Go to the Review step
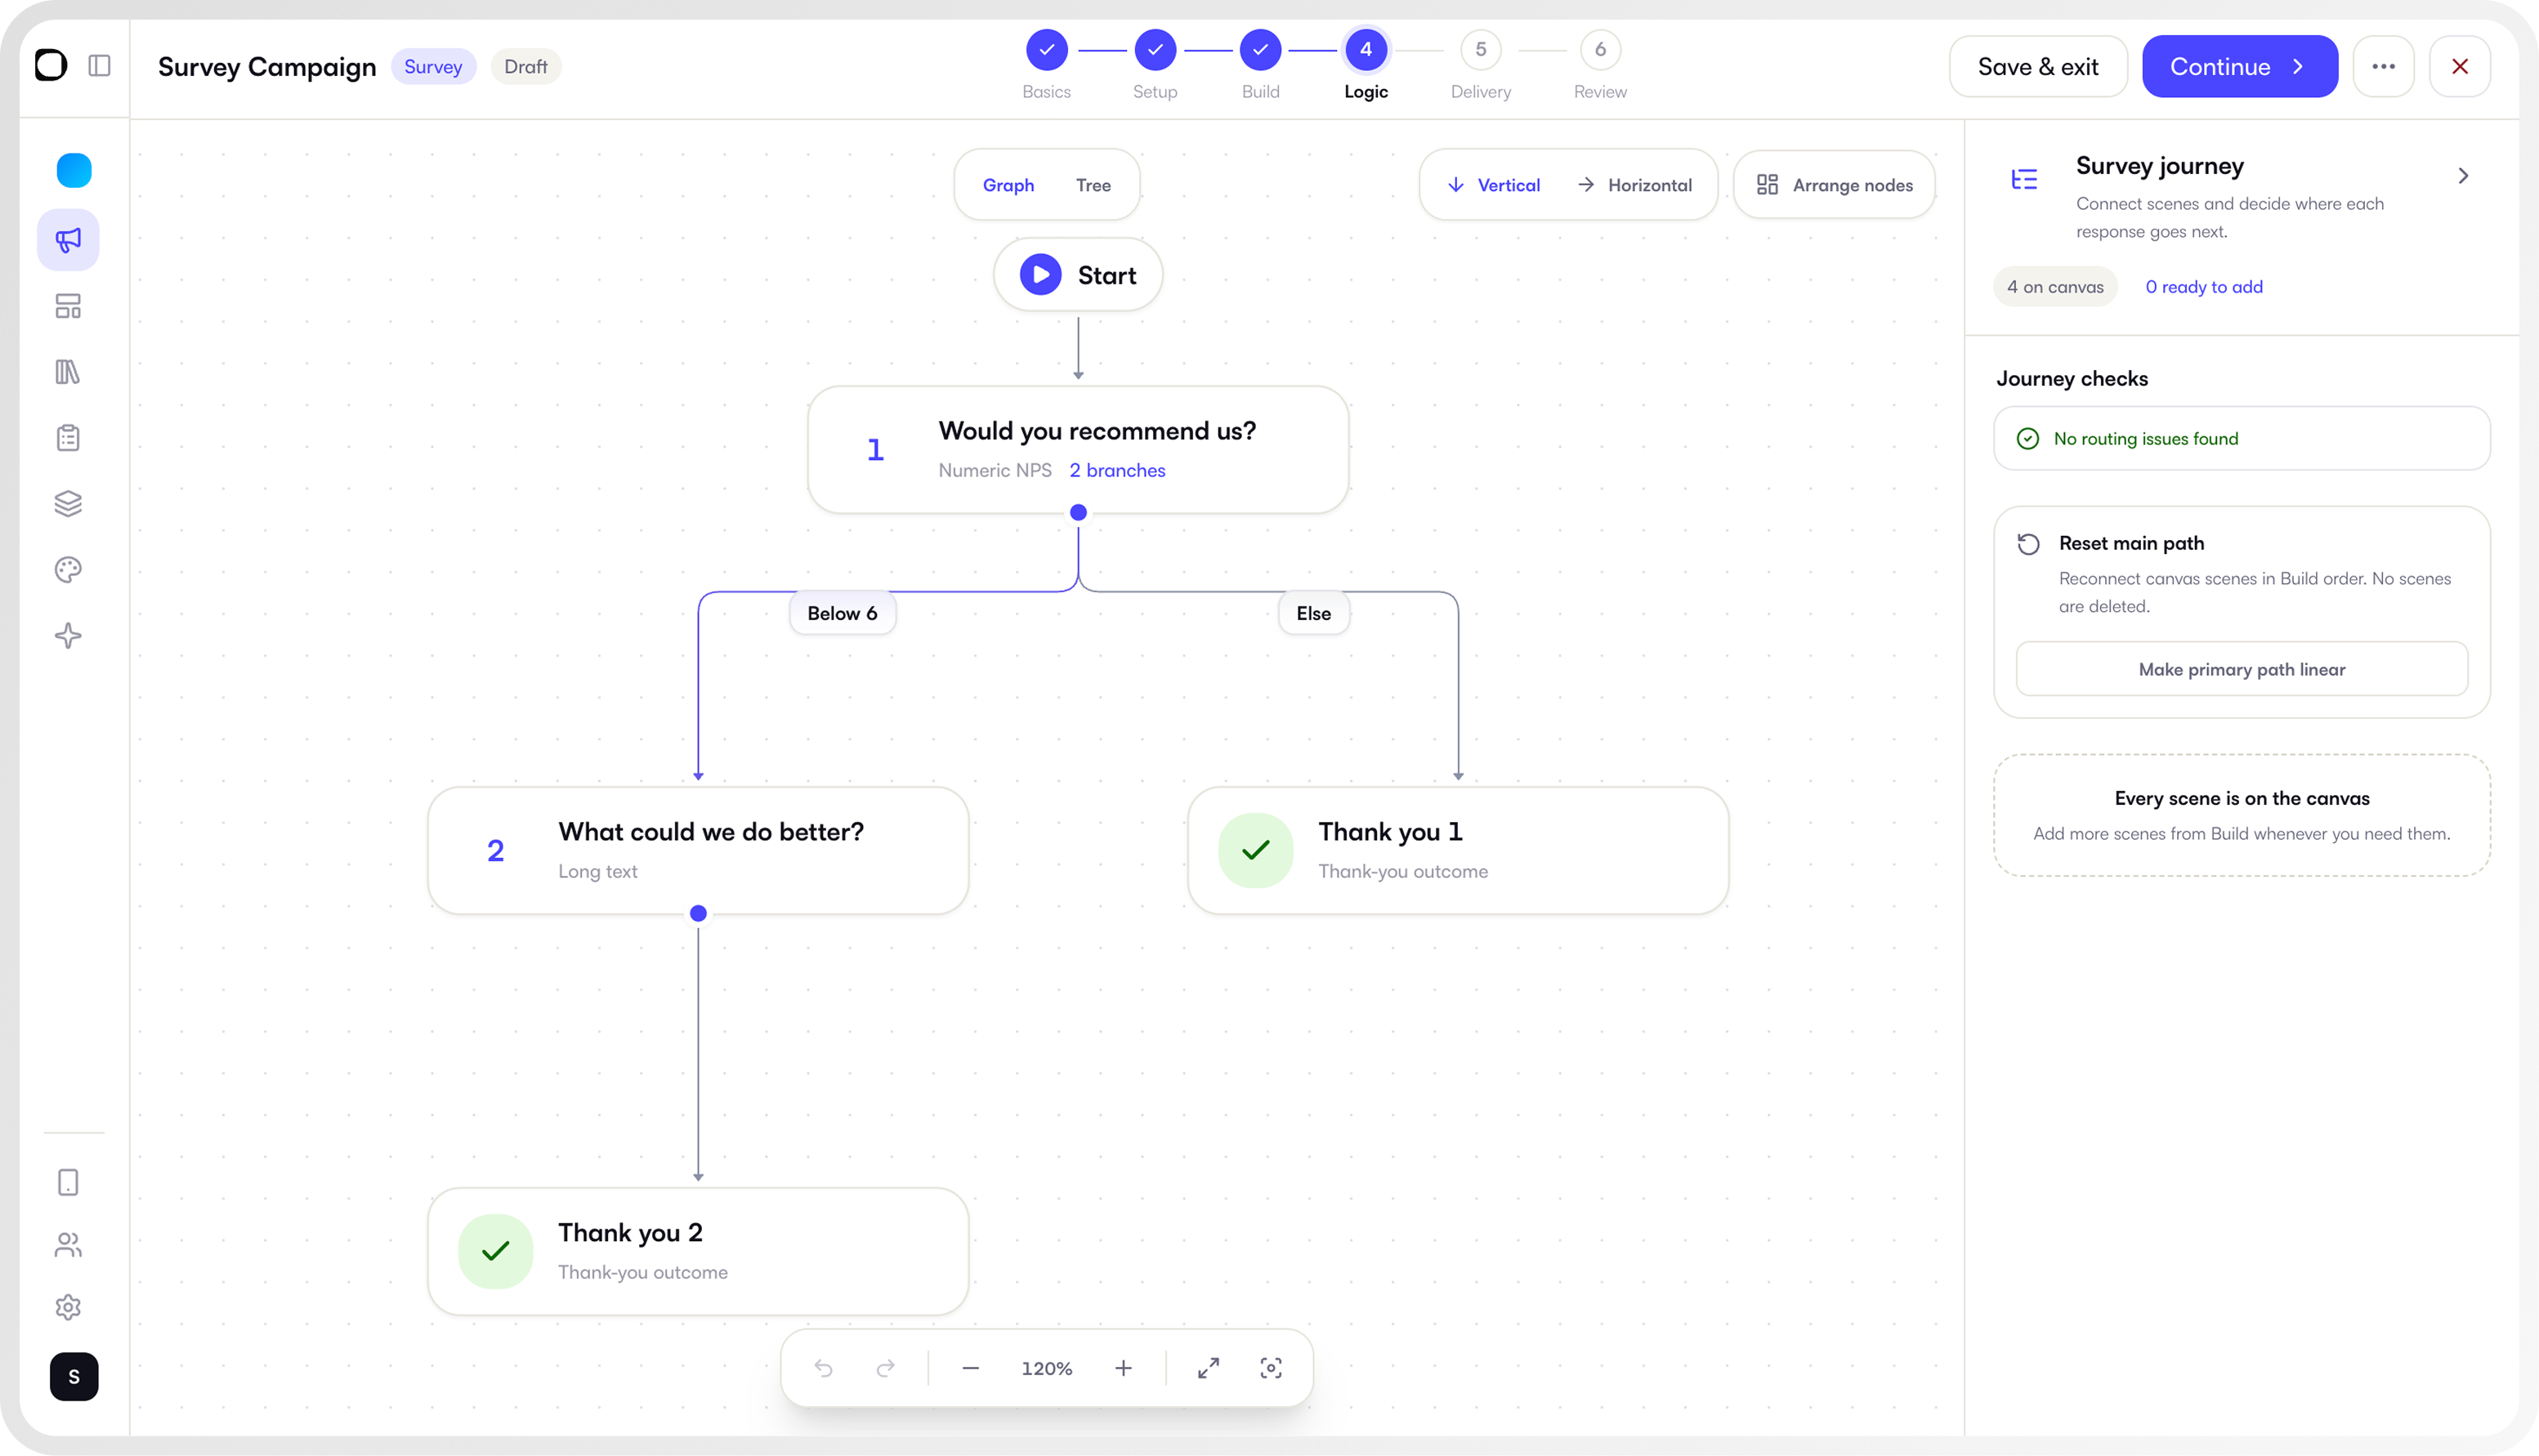2539x1456 pixels. 1600,64
